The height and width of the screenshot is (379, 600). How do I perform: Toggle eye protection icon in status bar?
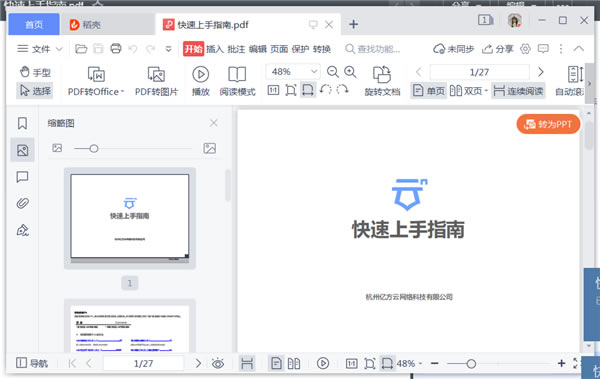218,363
